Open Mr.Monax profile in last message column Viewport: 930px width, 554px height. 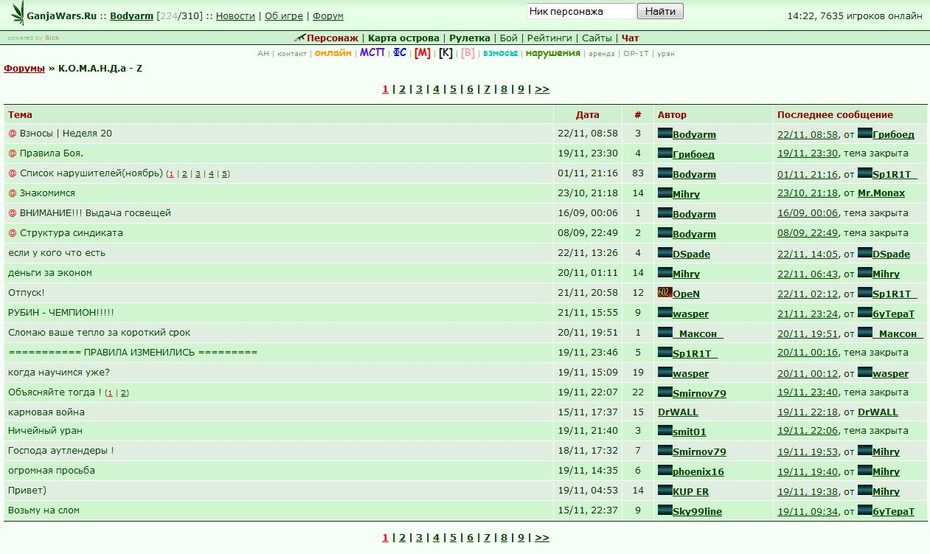coord(881,193)
